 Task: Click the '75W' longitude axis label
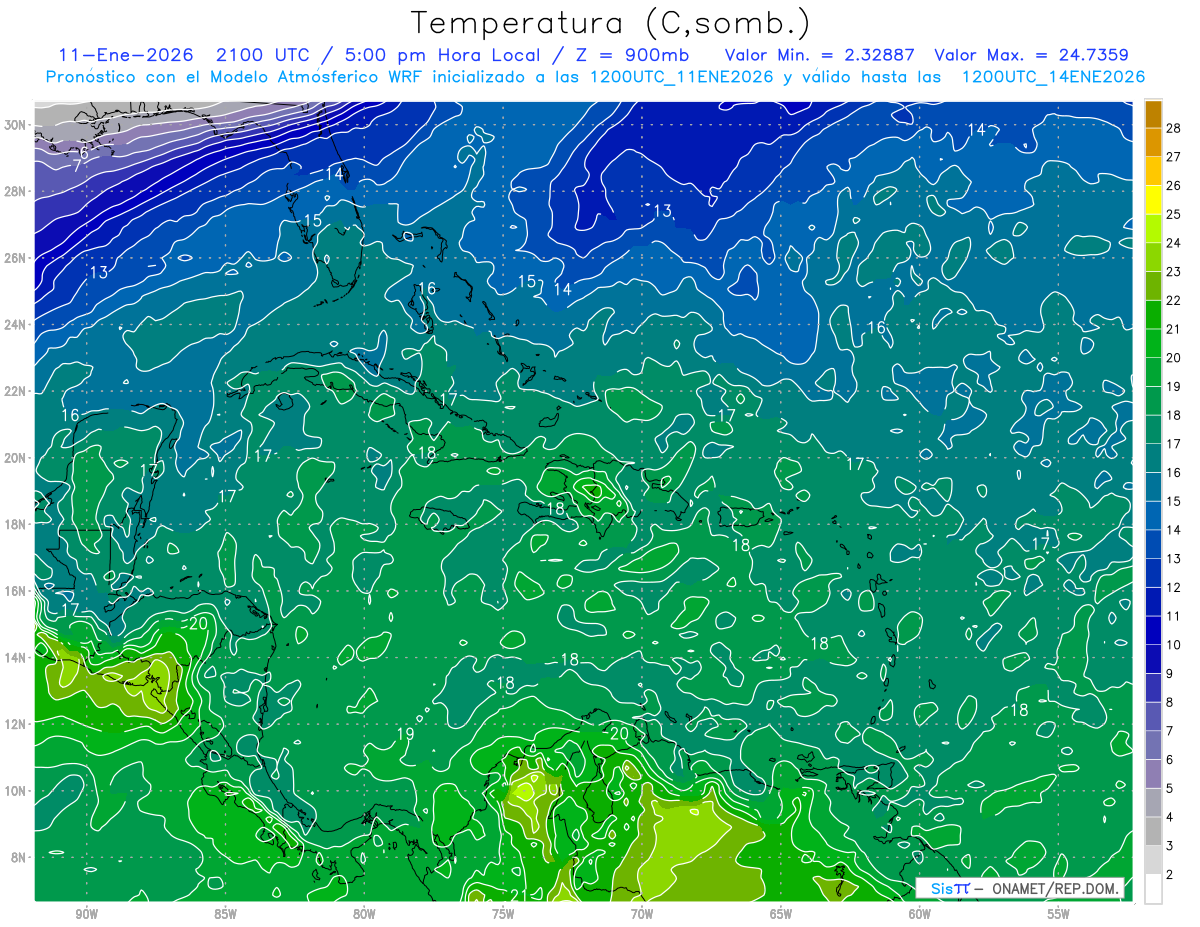pos(503,915)
